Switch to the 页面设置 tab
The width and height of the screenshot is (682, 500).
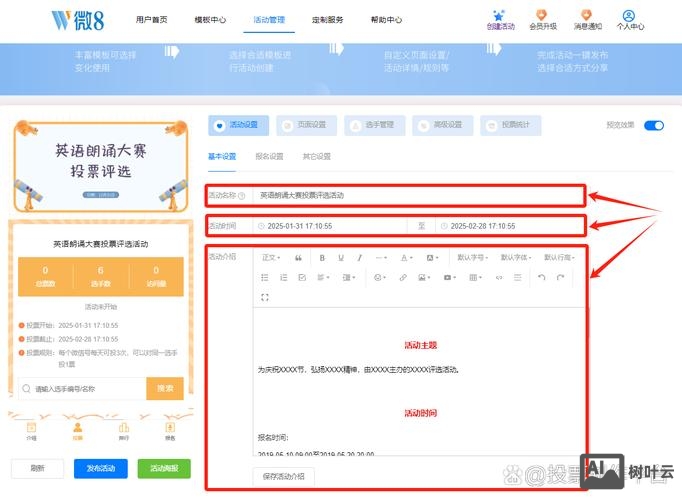[307, 125]
